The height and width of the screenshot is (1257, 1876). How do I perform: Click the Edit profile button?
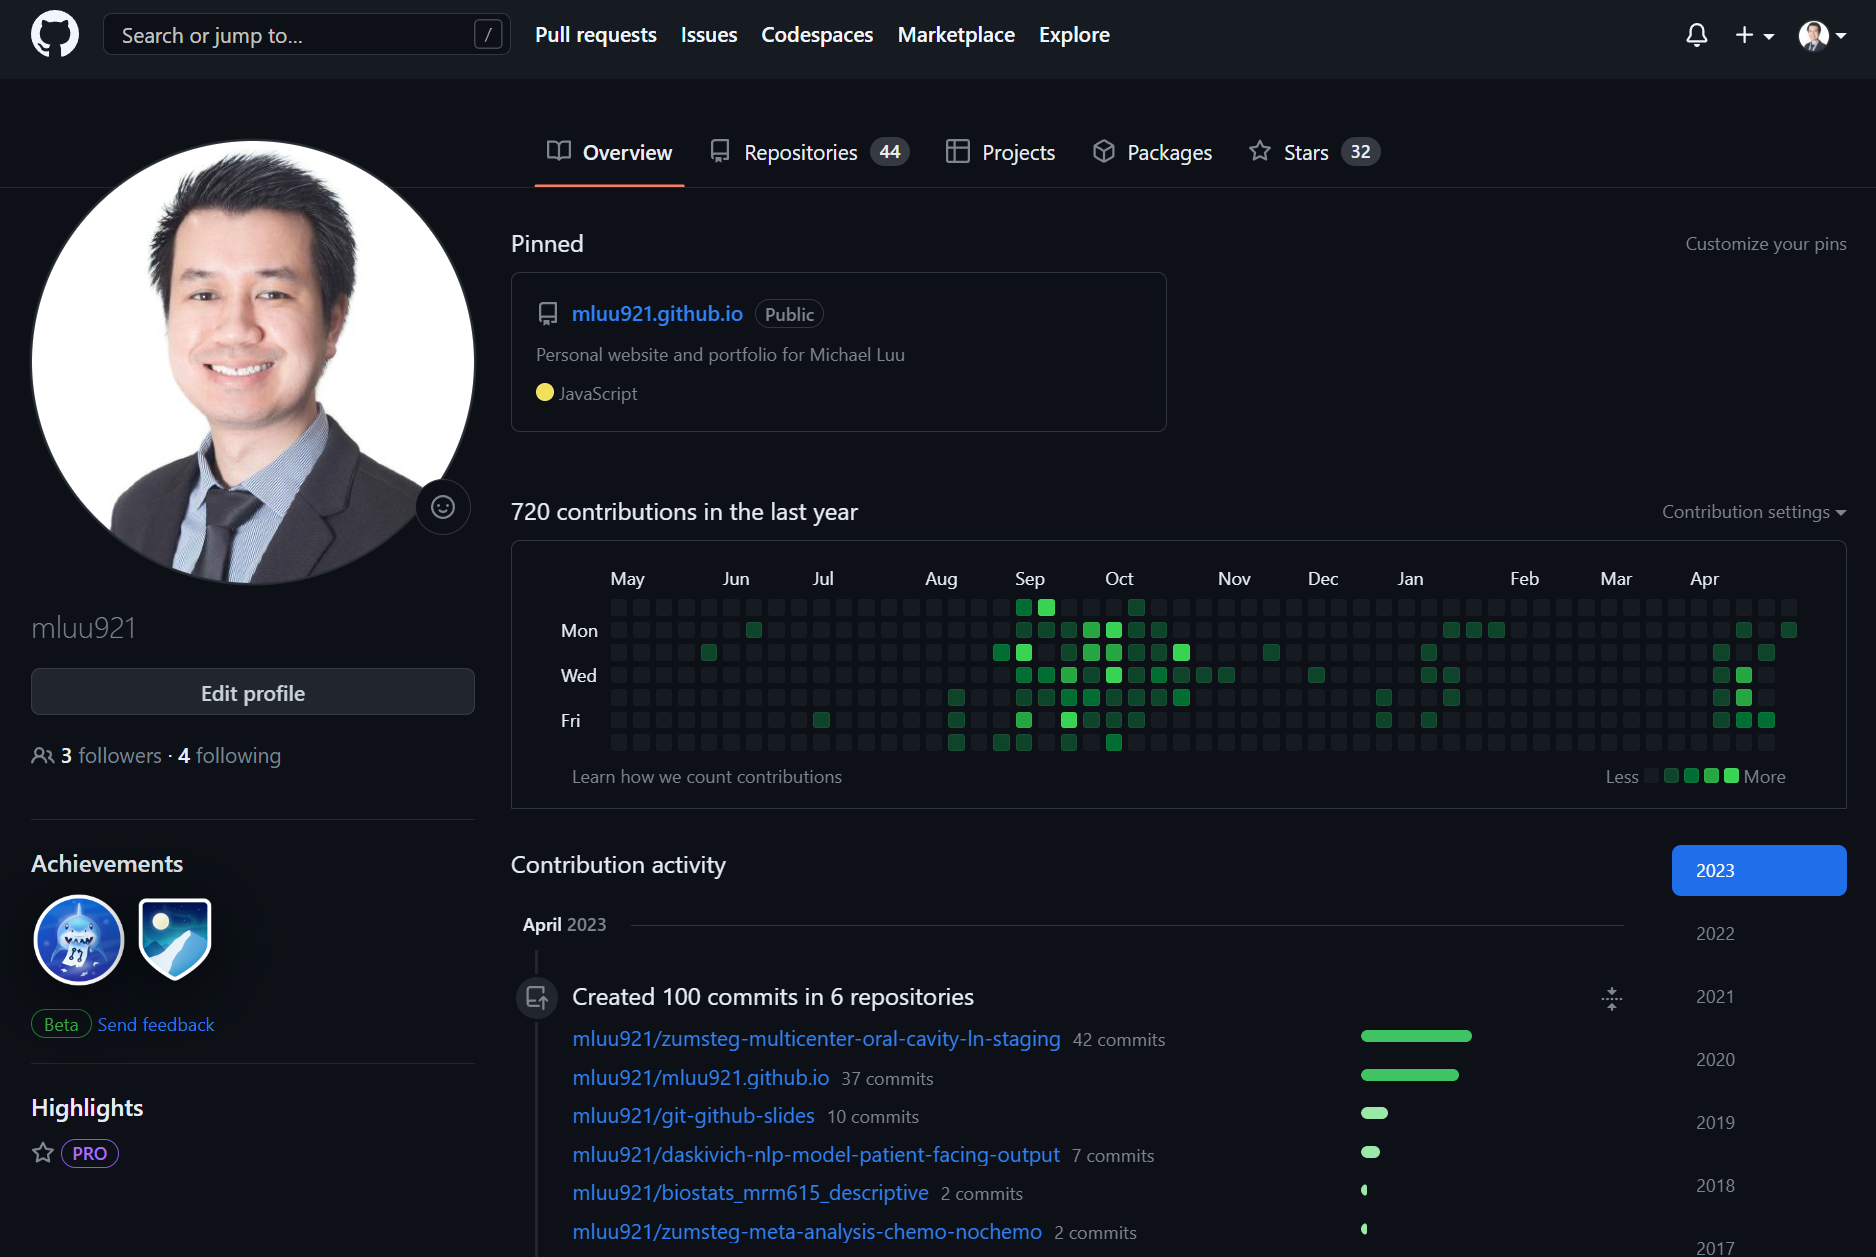pos(253,692)
